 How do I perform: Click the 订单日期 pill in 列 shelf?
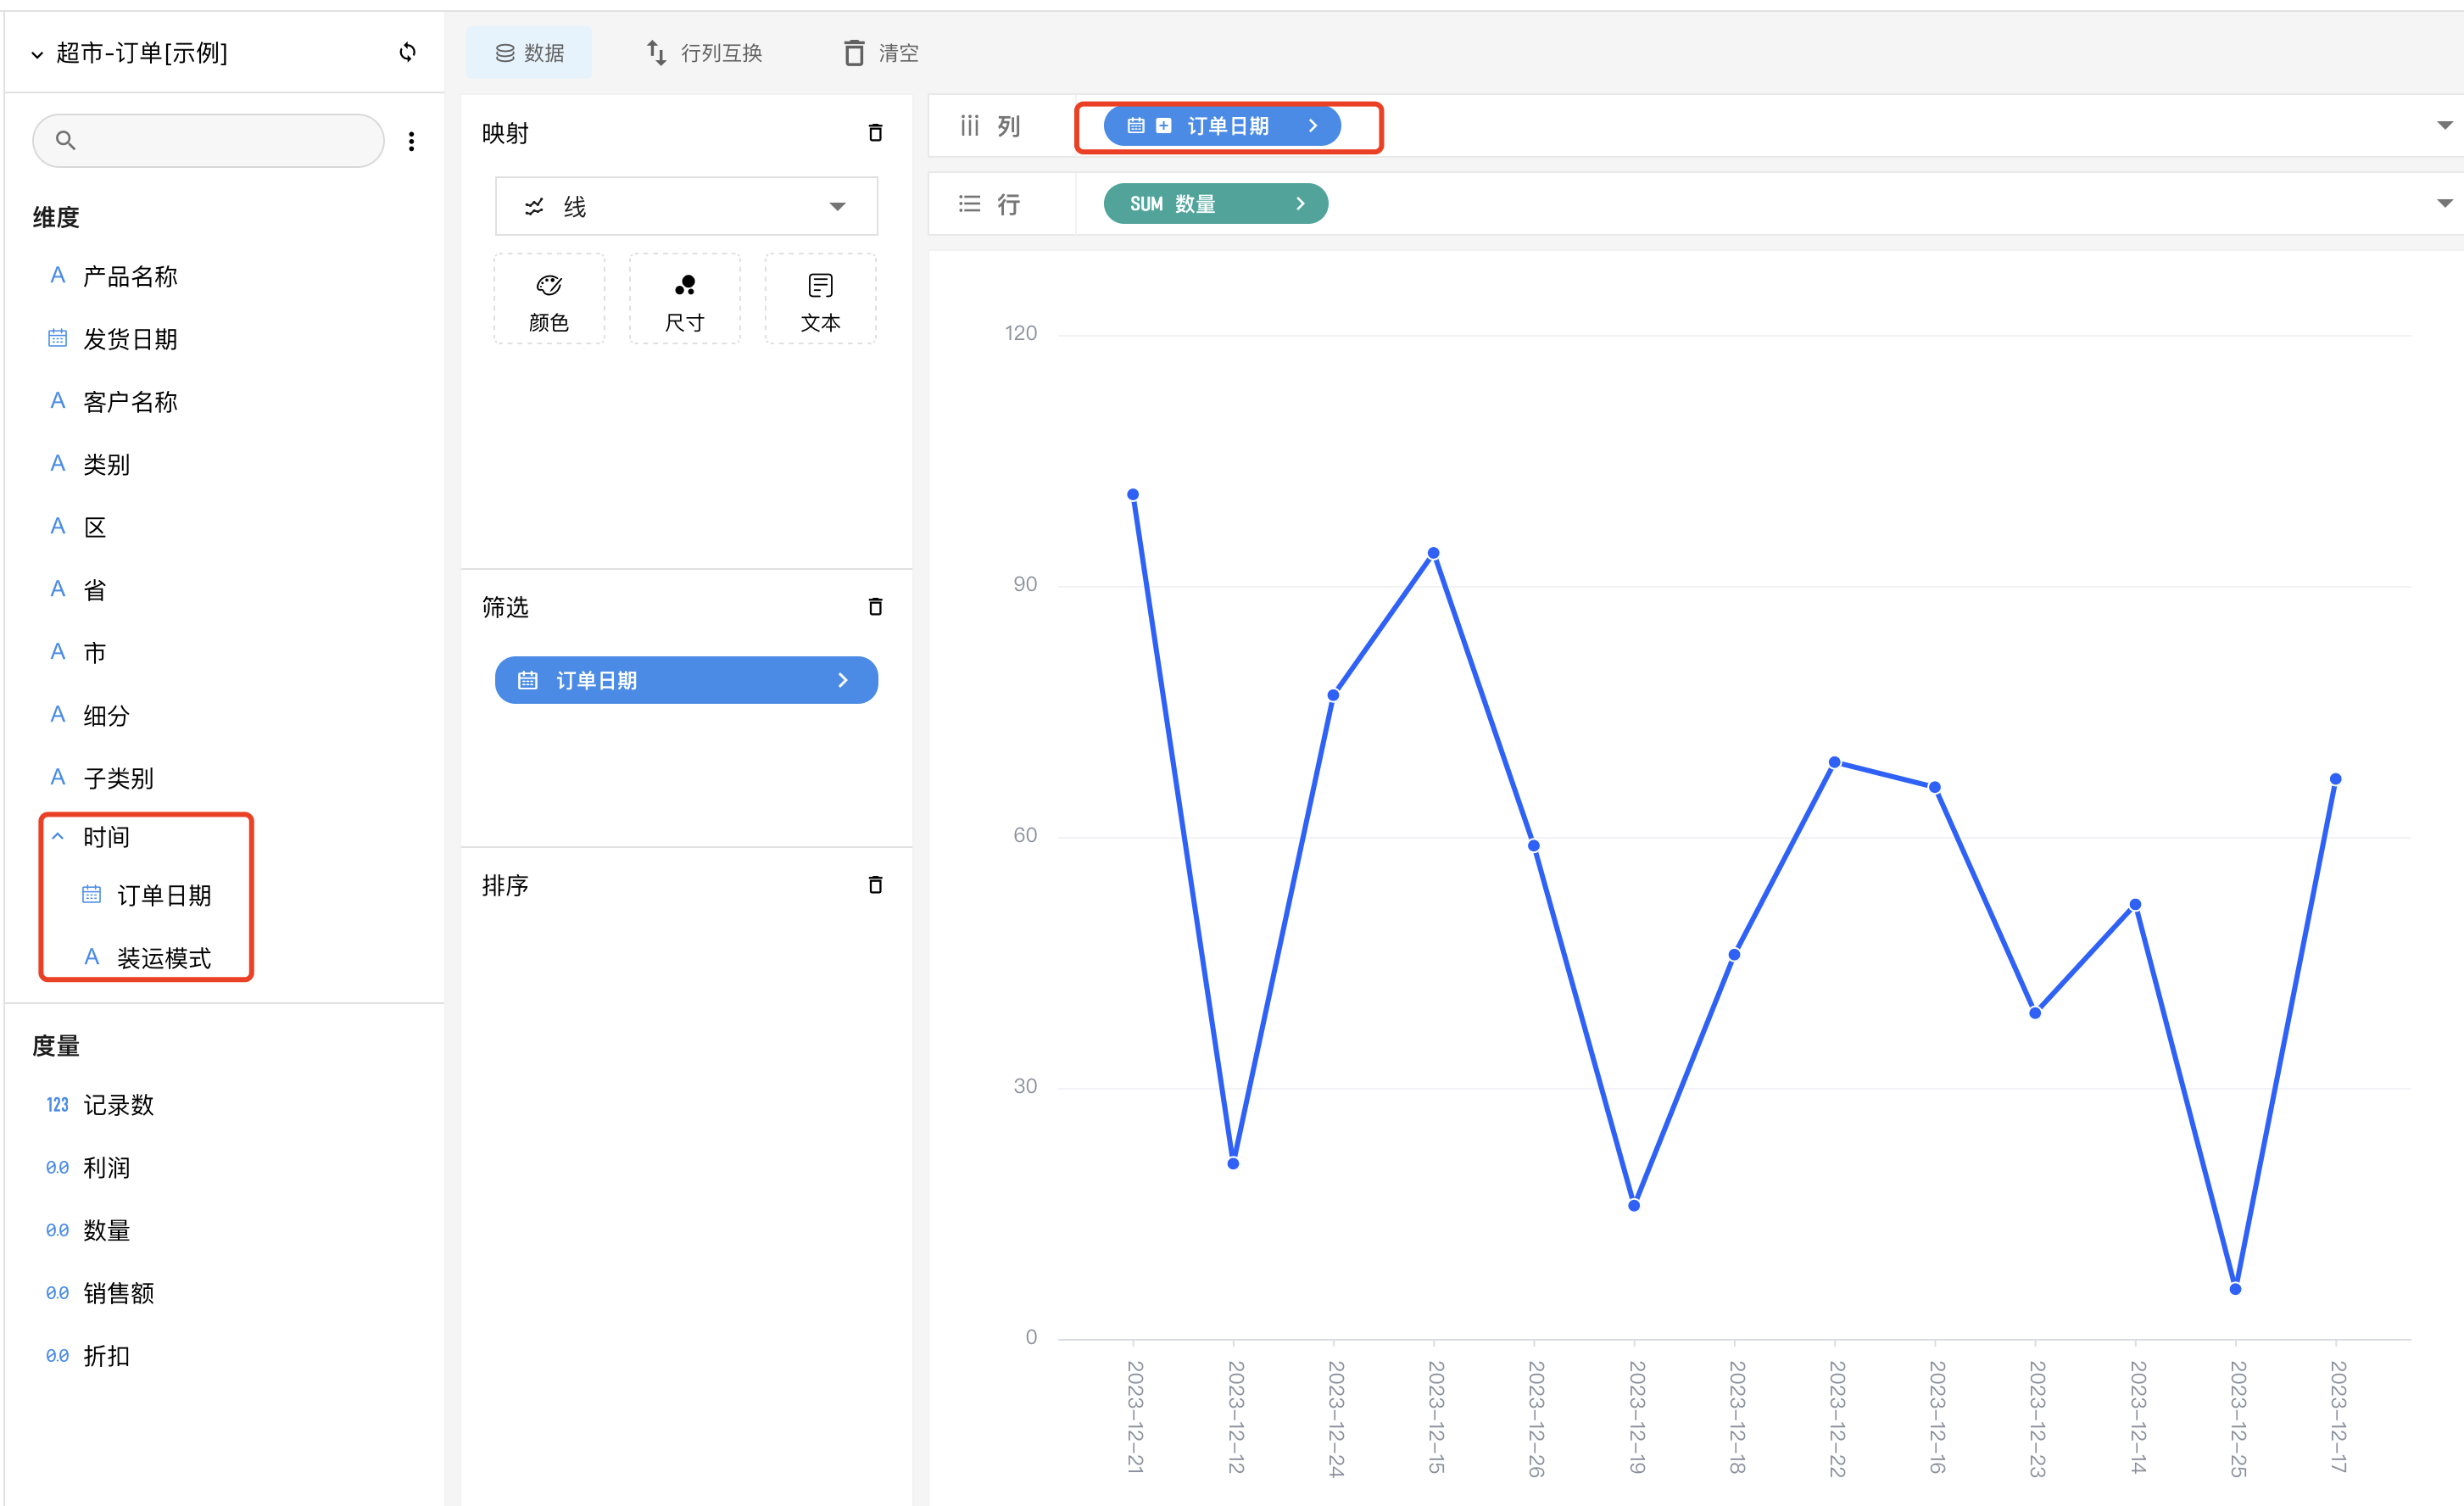pos(1222,126)
